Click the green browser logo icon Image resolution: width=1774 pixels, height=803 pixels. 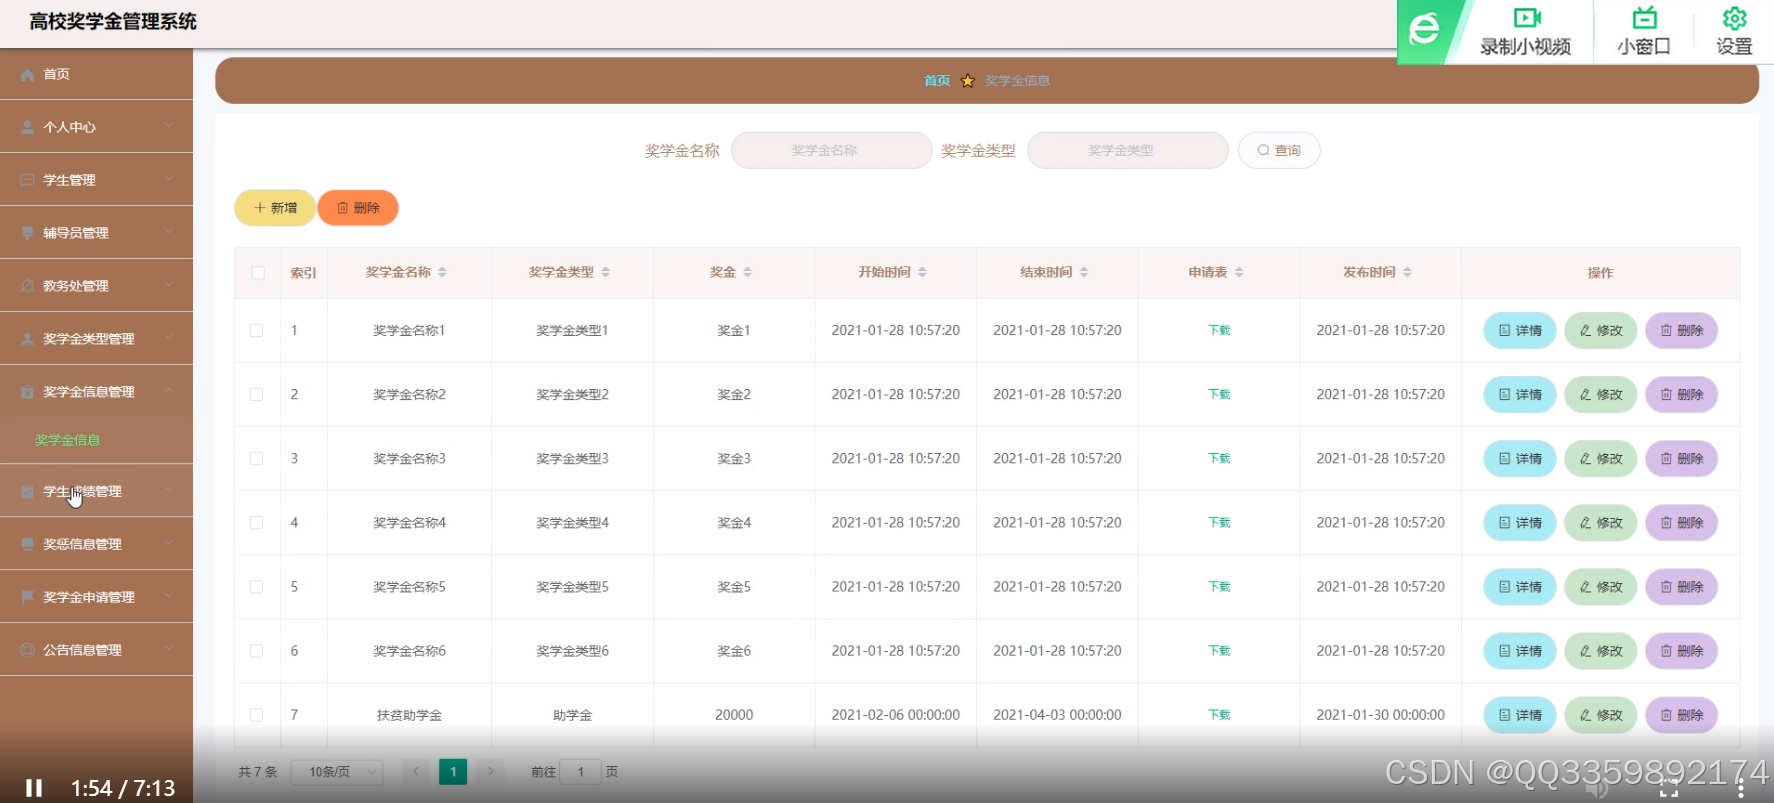[1424, 30]
